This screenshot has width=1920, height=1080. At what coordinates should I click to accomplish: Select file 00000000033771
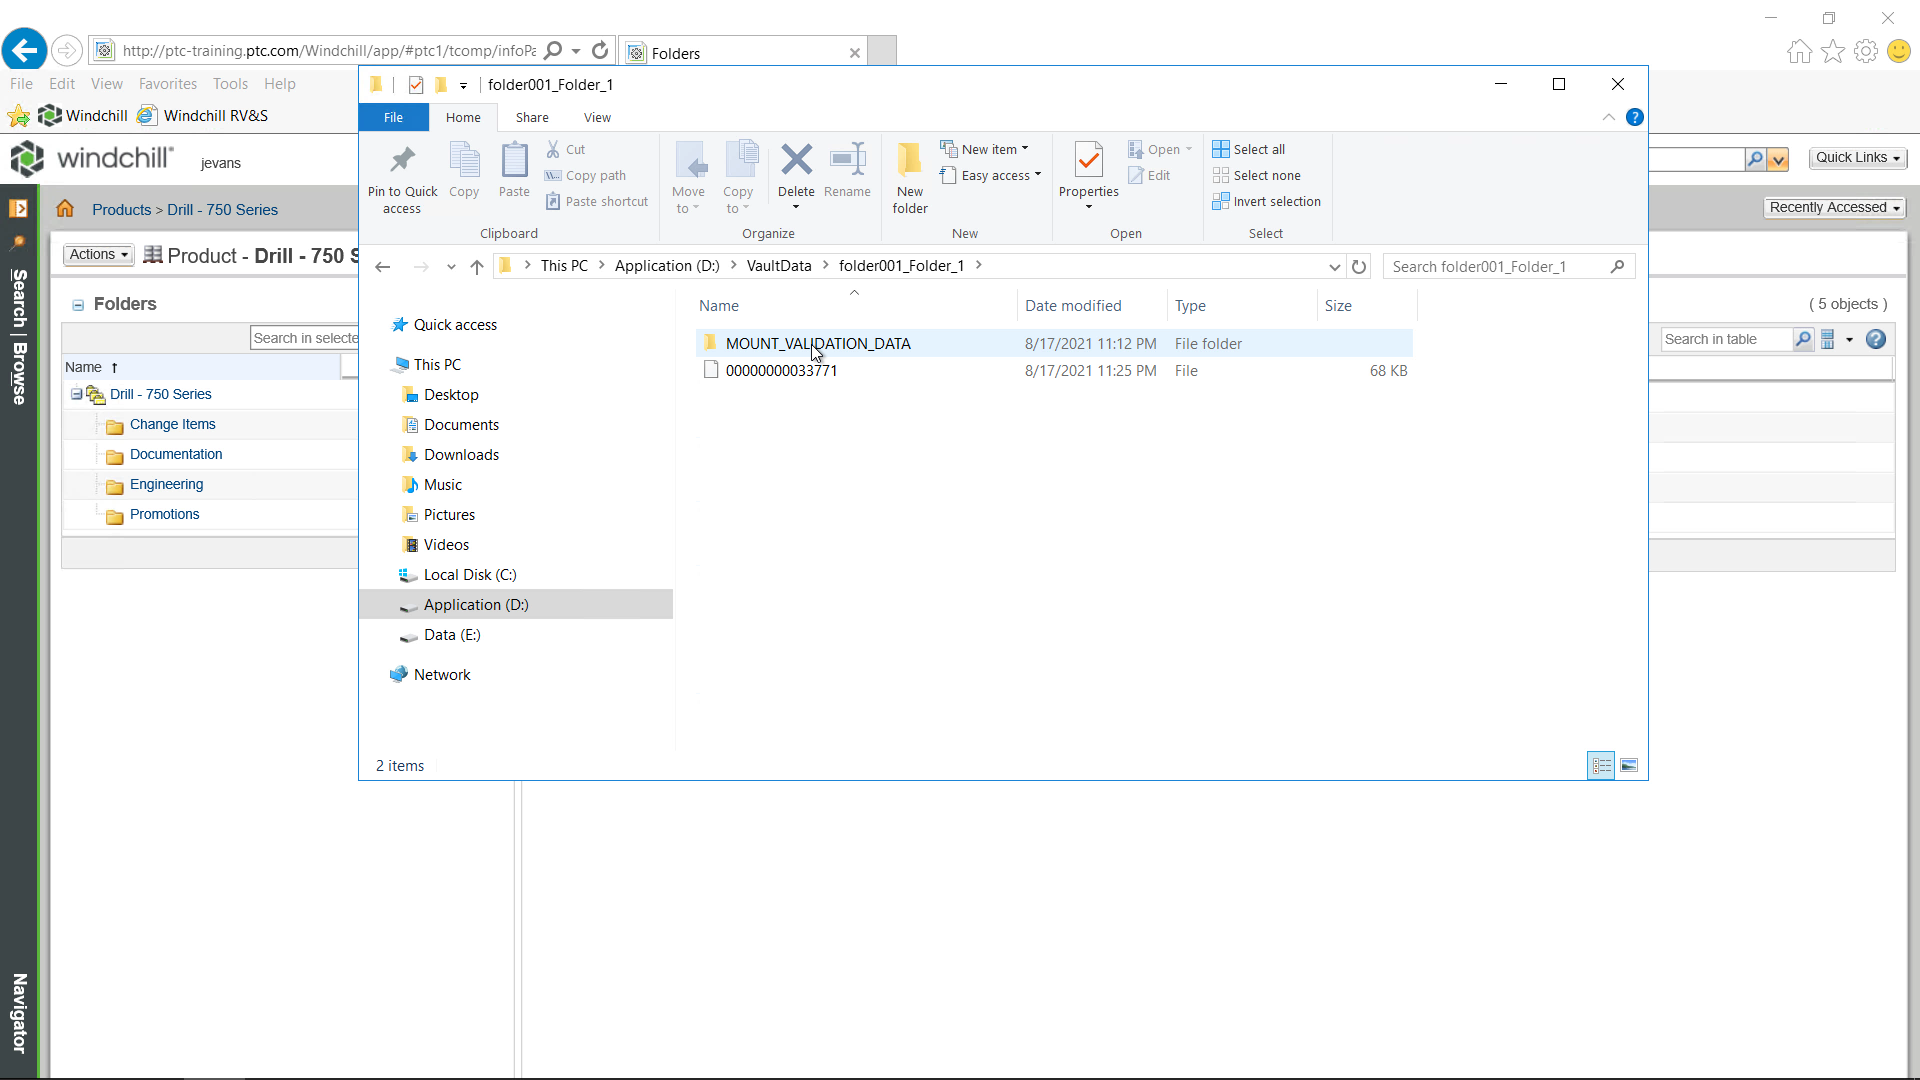tap(1055, 370)
